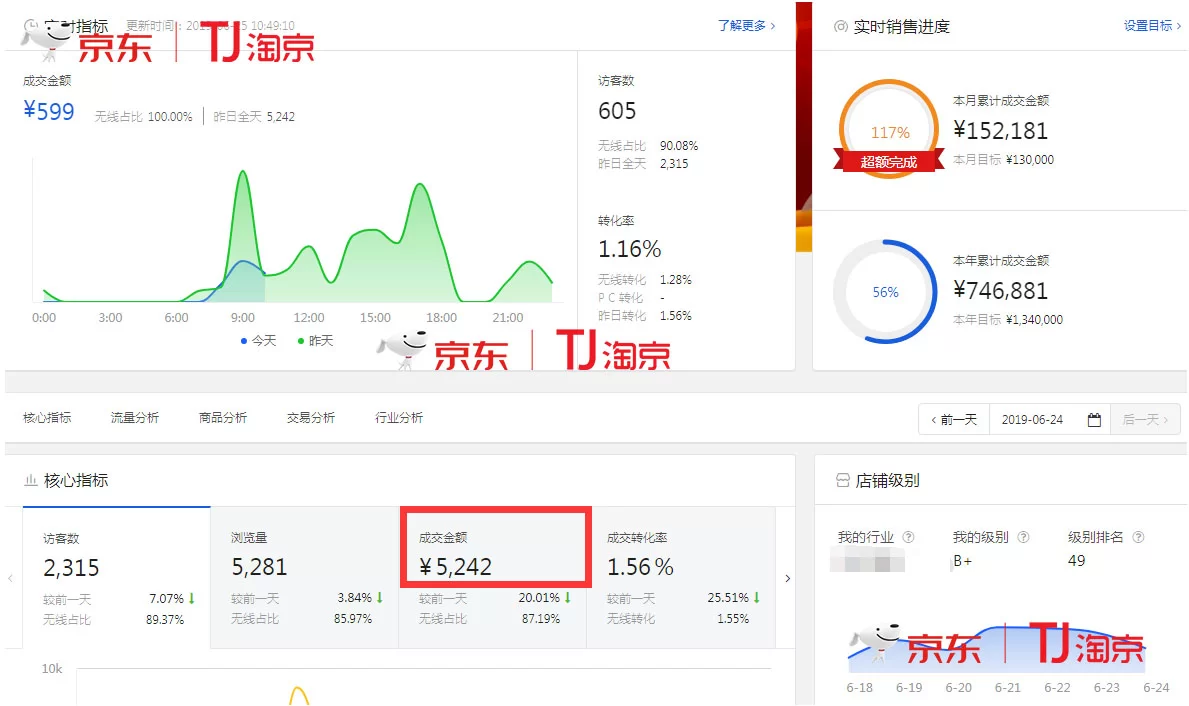Click the 实时销售进度 target icon

tap(841, 27)
